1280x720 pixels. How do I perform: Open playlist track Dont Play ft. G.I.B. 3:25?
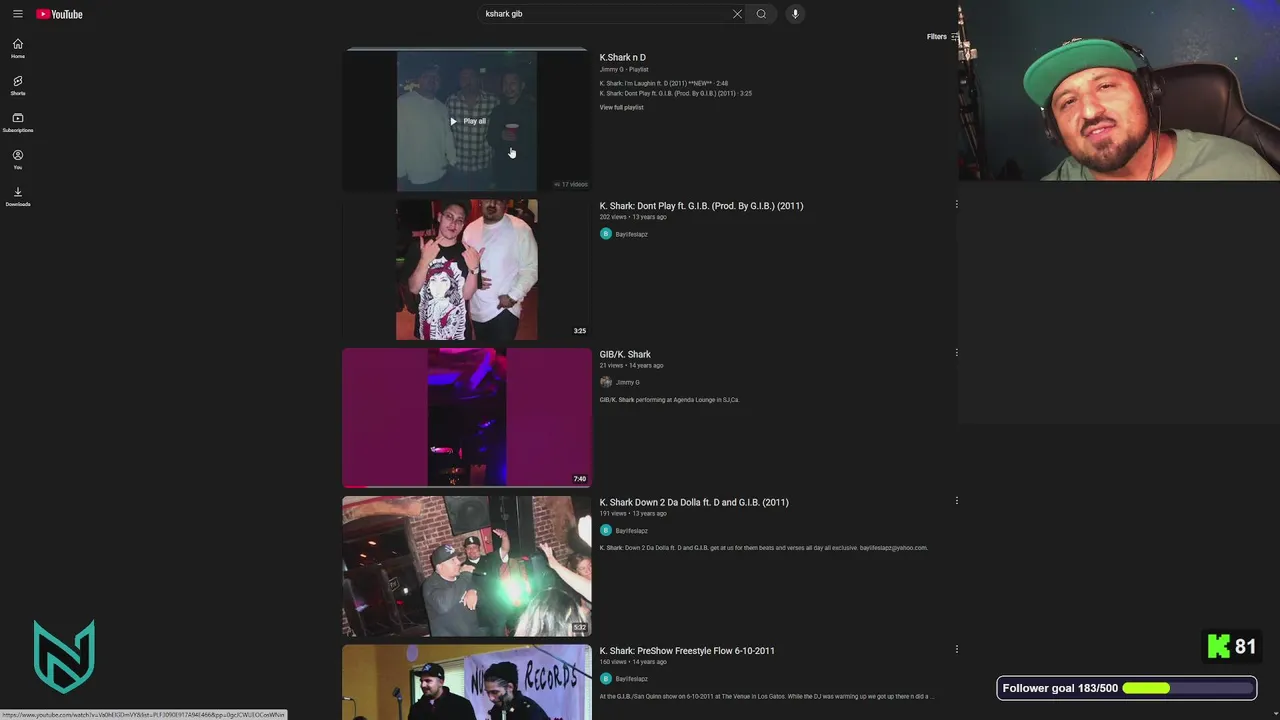675,93
